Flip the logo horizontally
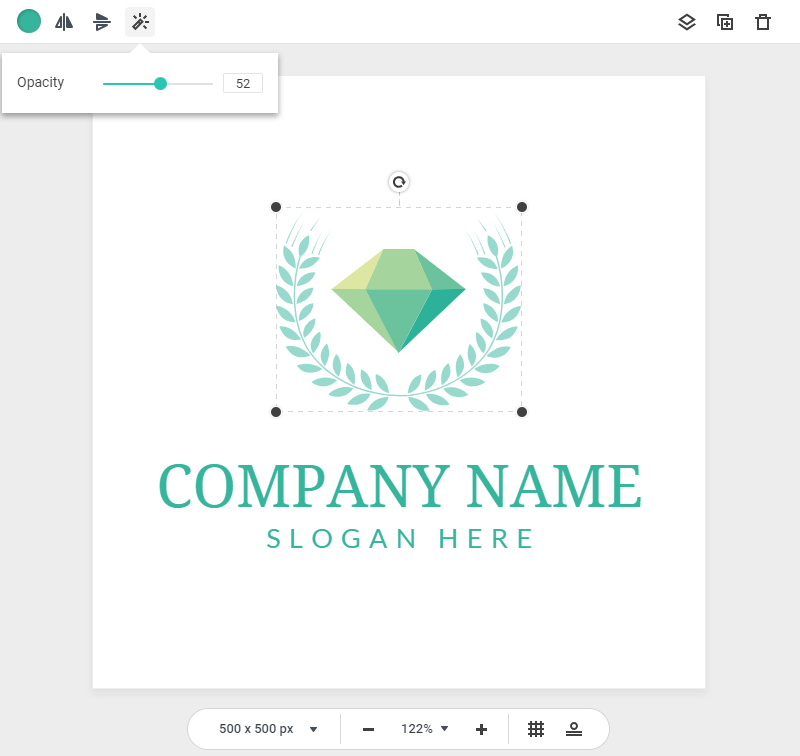 tap(65, 22)
